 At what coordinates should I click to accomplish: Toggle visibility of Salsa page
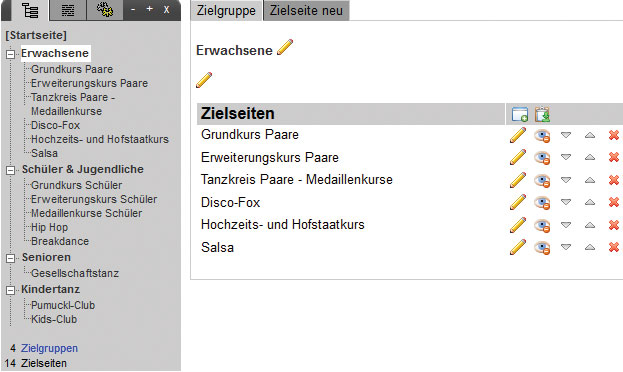click(542, 248)
